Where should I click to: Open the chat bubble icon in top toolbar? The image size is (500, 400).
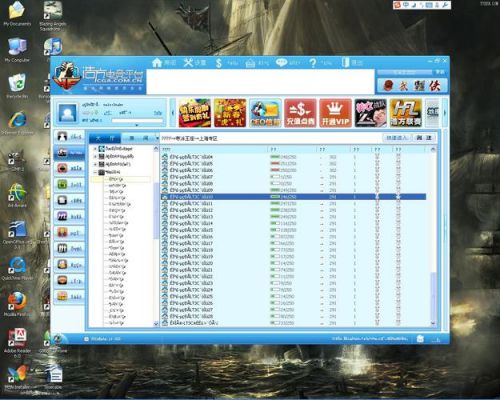tap(281, 62)
